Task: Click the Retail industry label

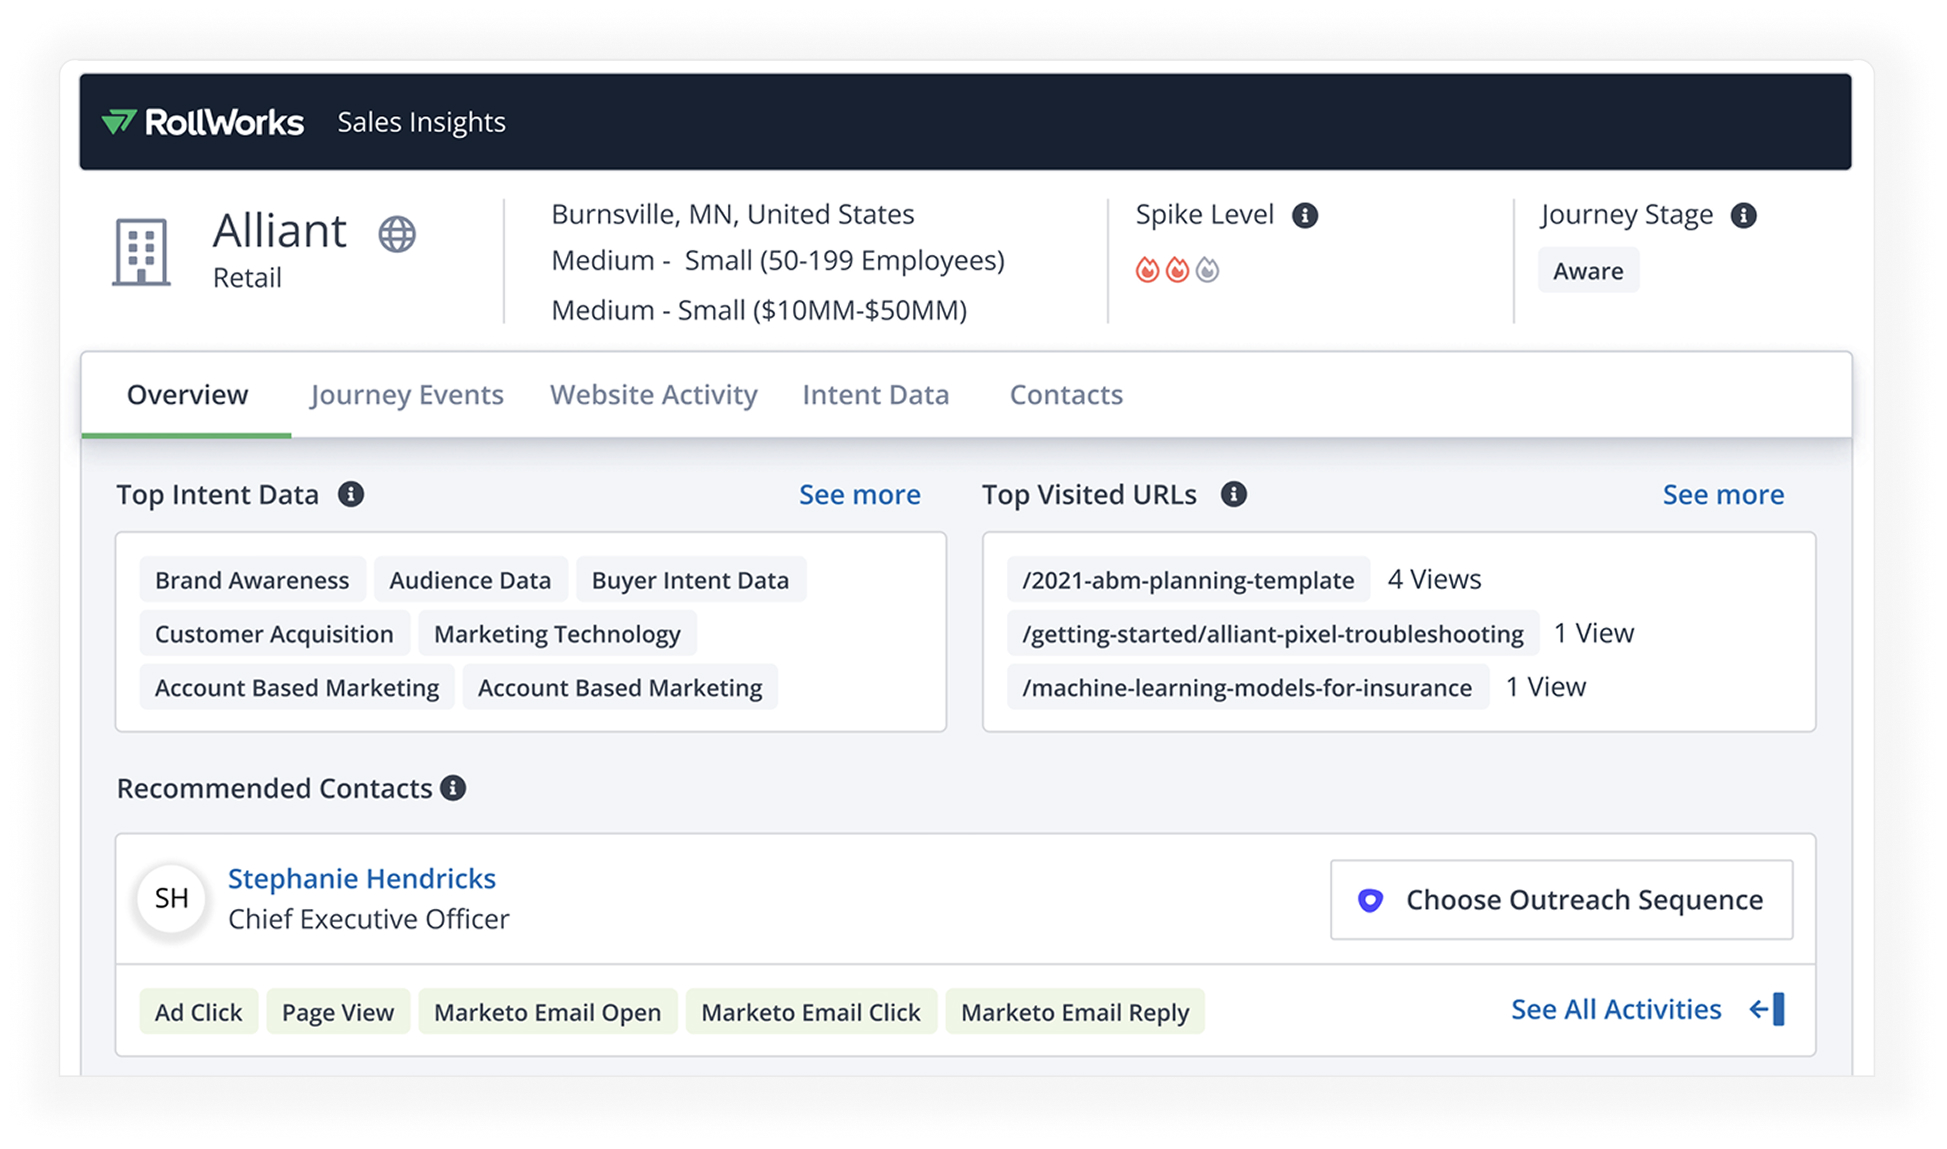Action: 247,278
